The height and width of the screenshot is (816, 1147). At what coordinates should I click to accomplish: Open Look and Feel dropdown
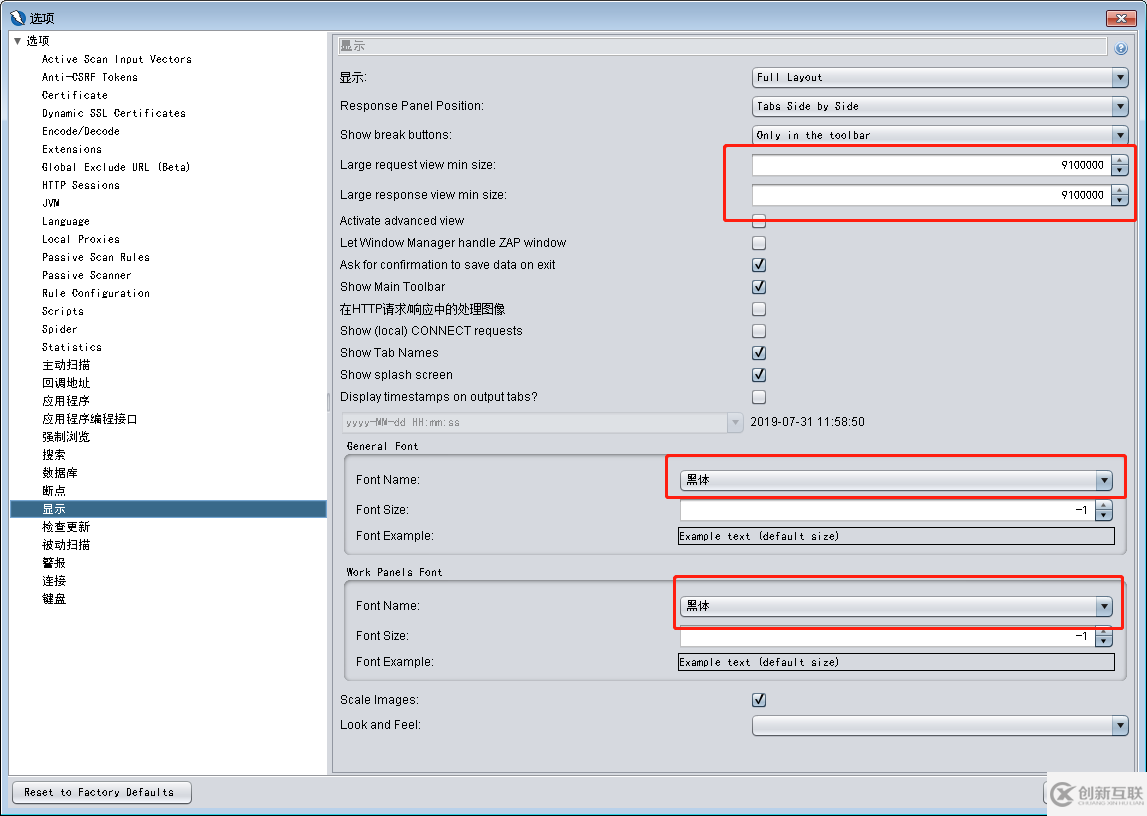[x=940, y=725]
